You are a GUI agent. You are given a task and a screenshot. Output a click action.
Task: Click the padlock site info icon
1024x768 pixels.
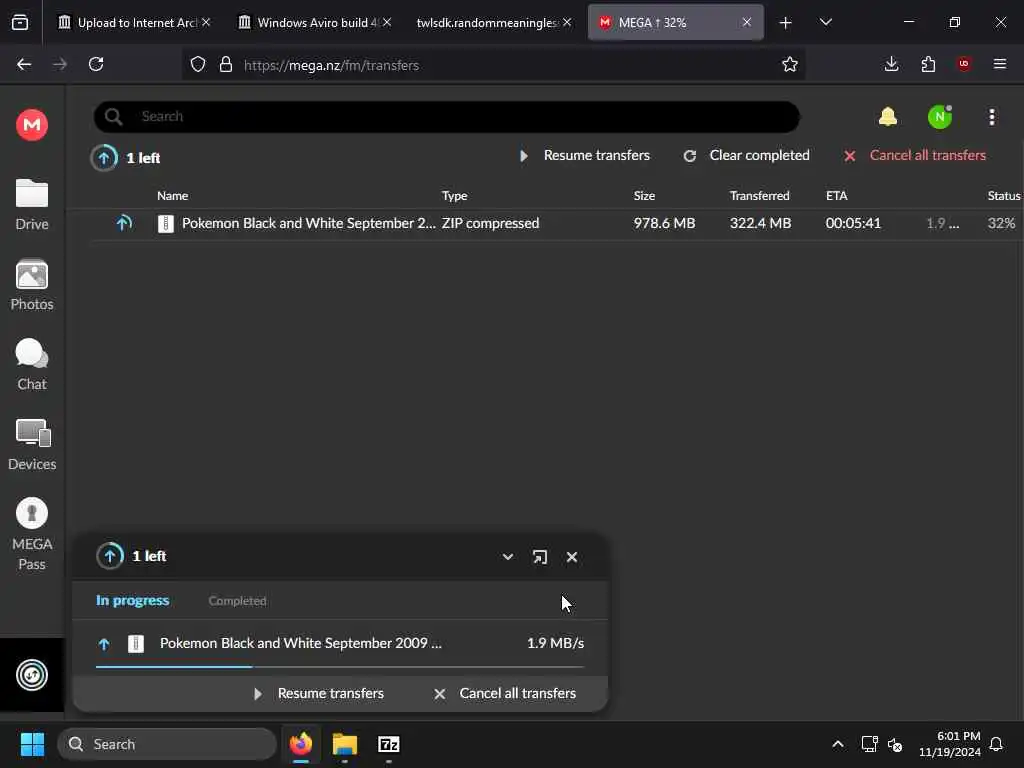click(226, 64)
